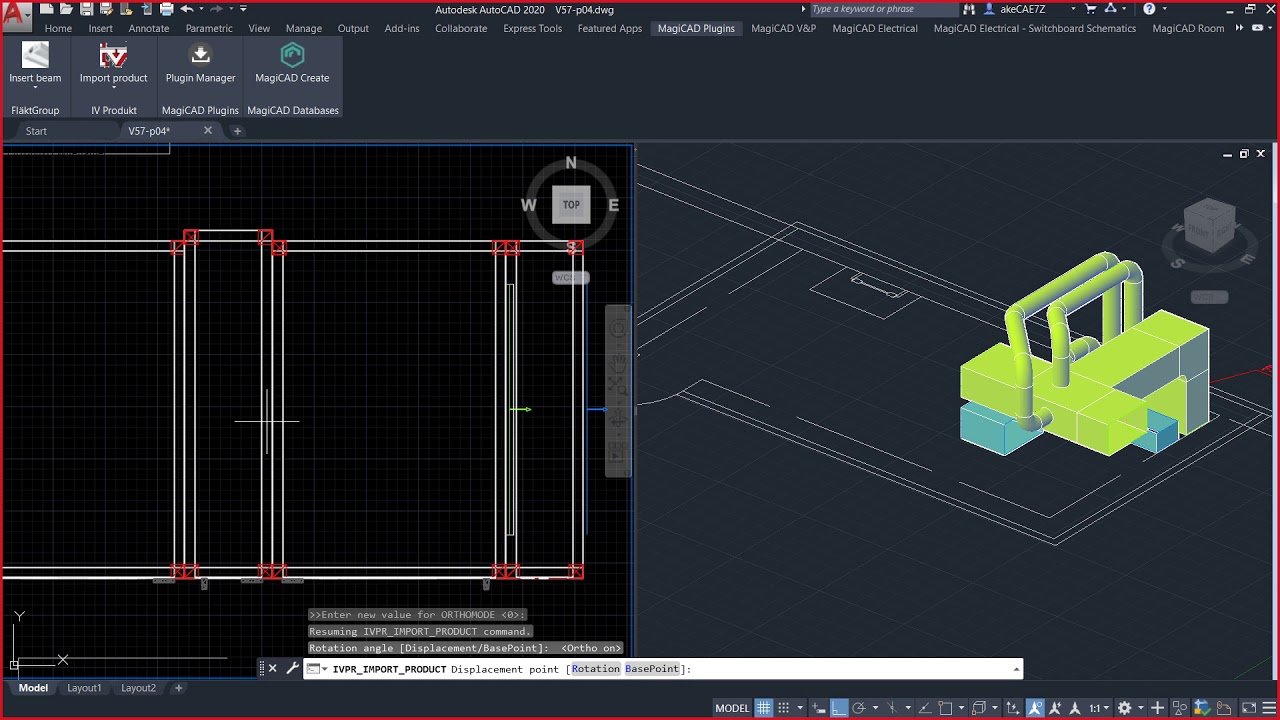Screen dimensions: 1280x720
Task: Switch to the Layout1 tab
Action: (x=84, y=688)
